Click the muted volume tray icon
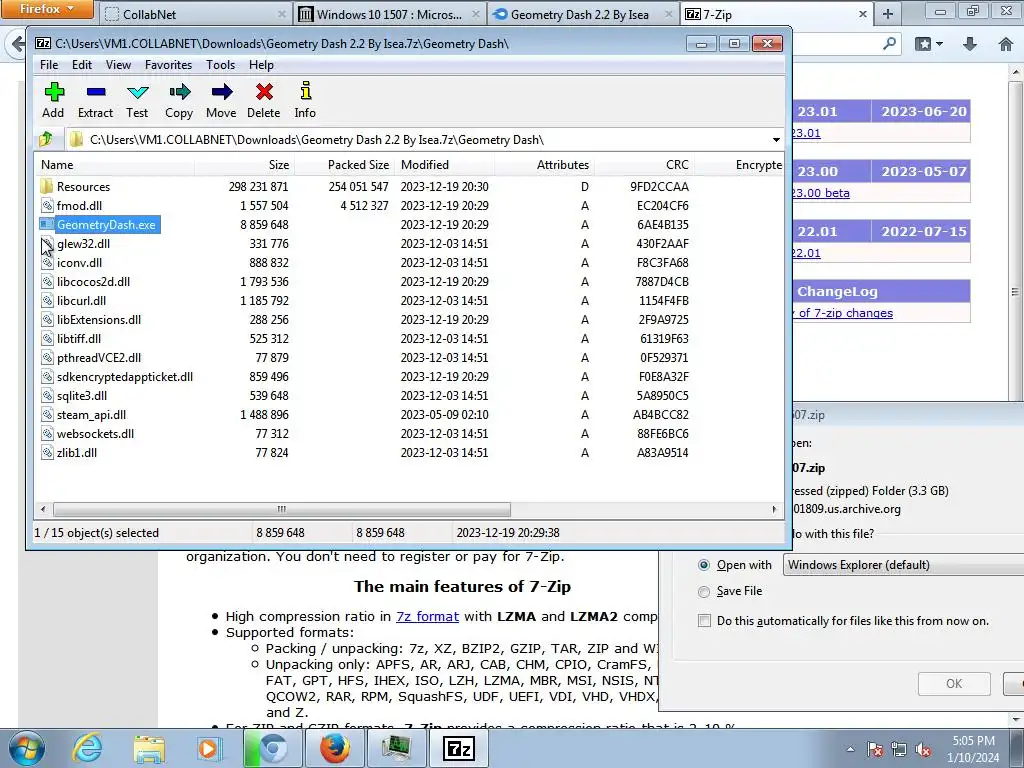Image resolution: width=1024 pixels, height=768 pixels. 923,750
